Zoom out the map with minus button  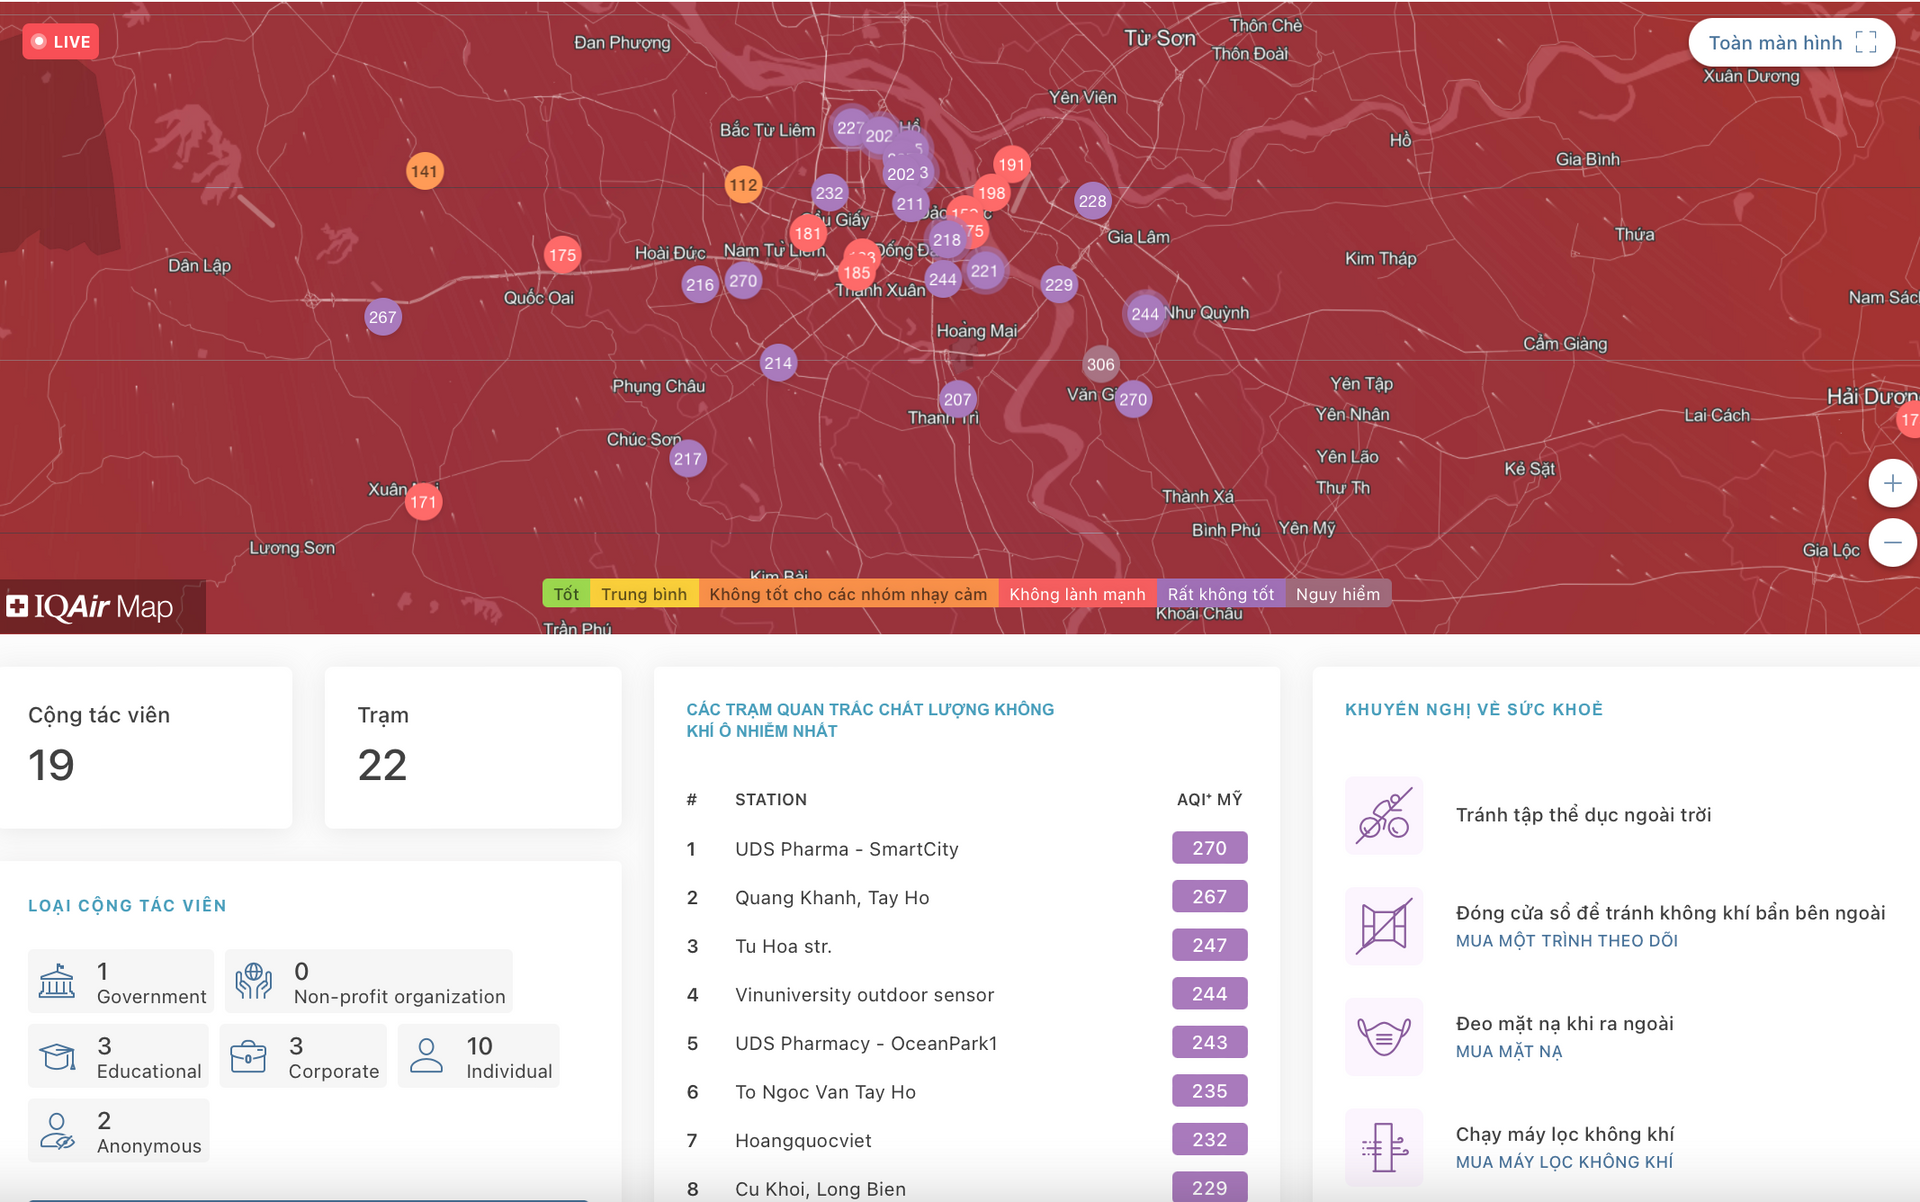point(1892,542)
